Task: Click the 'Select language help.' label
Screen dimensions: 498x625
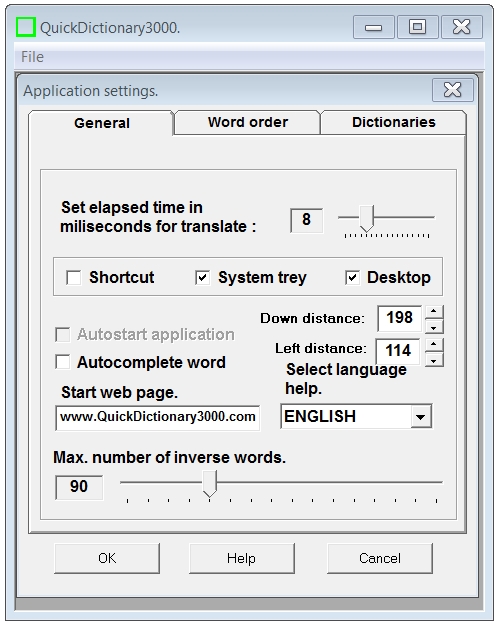Action: [x=346, y=379]
